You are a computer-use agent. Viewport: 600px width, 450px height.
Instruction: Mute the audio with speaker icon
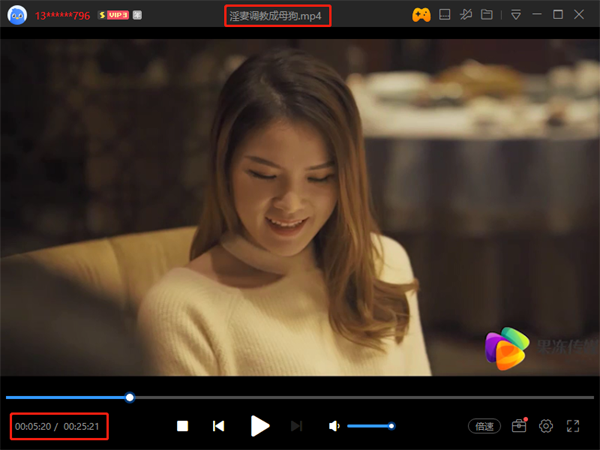tap(334, 426)
